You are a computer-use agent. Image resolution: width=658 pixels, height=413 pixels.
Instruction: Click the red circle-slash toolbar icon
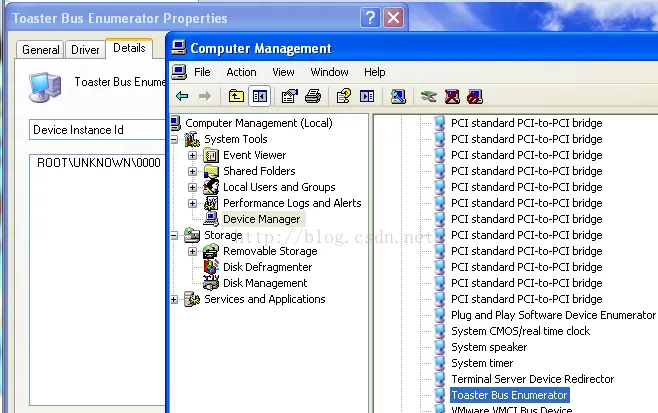pos(475,97)
